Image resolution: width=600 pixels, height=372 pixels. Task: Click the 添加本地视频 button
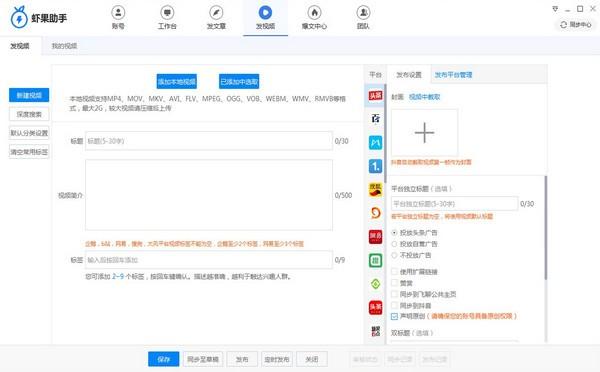(177, 82)
